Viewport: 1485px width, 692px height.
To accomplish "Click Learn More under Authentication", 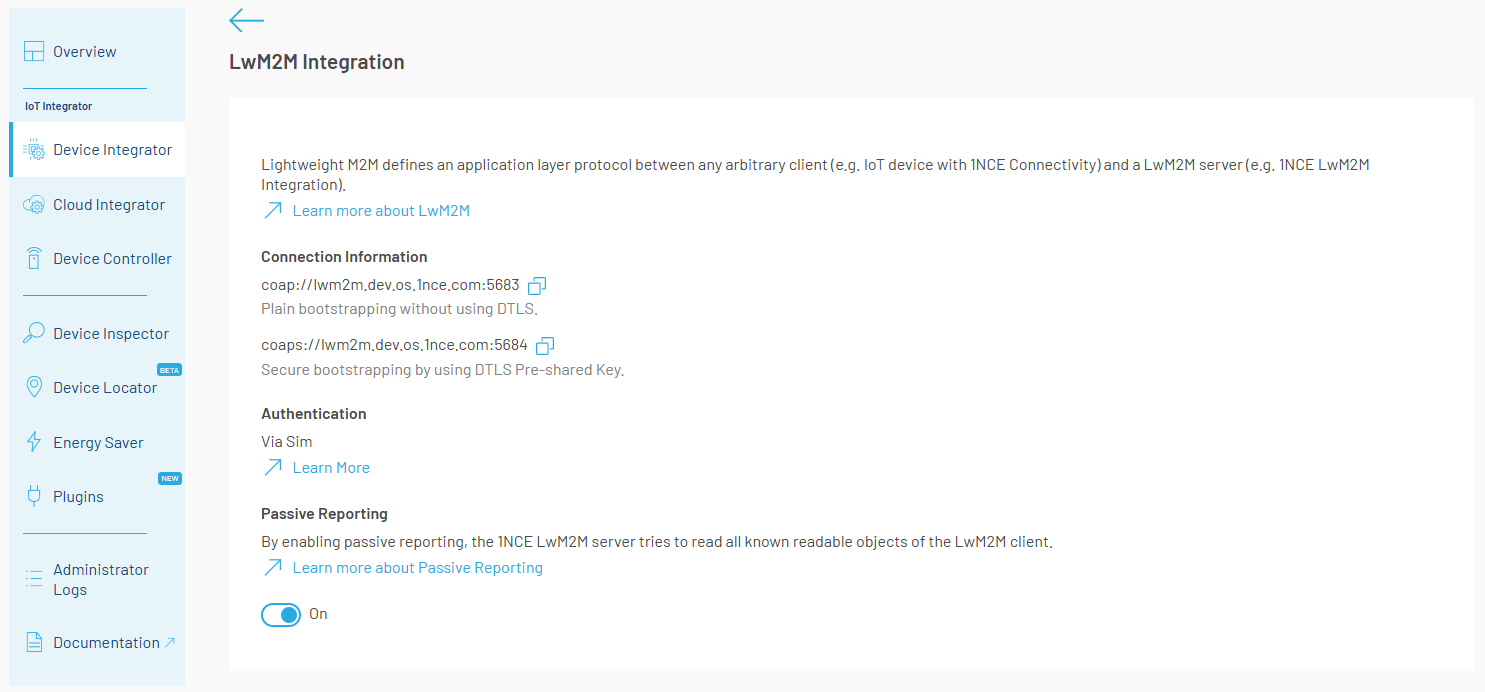I will point(331,467).
